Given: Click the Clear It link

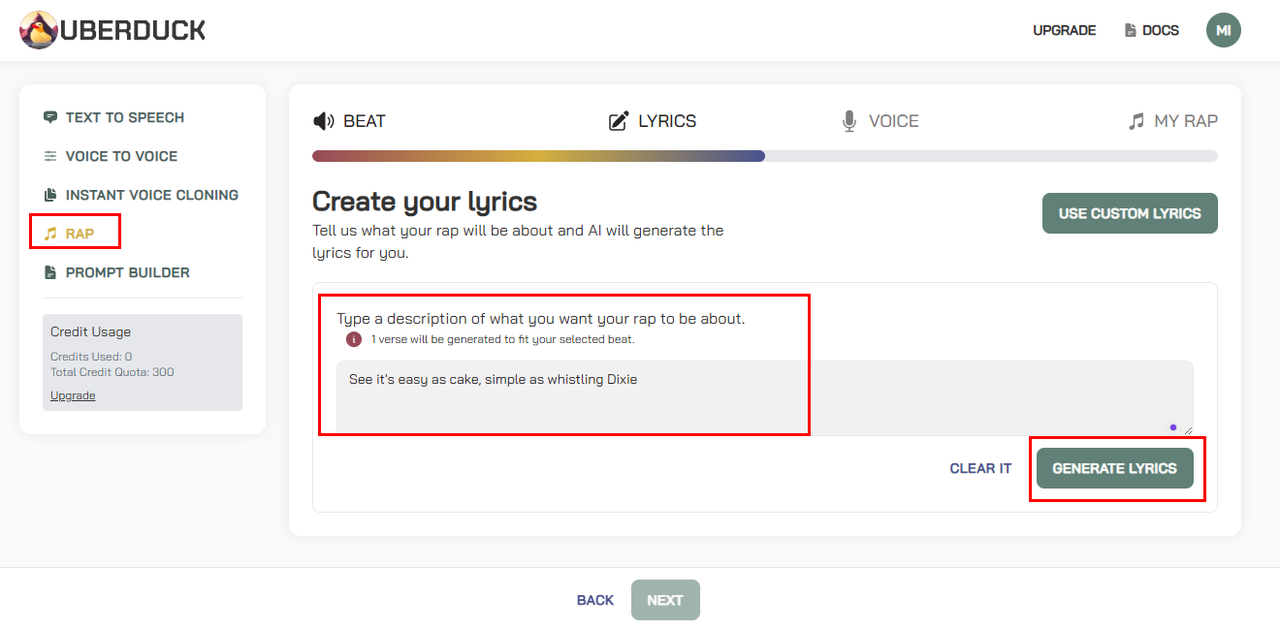Looking at the screenshot, I should (x=980, y=468).
